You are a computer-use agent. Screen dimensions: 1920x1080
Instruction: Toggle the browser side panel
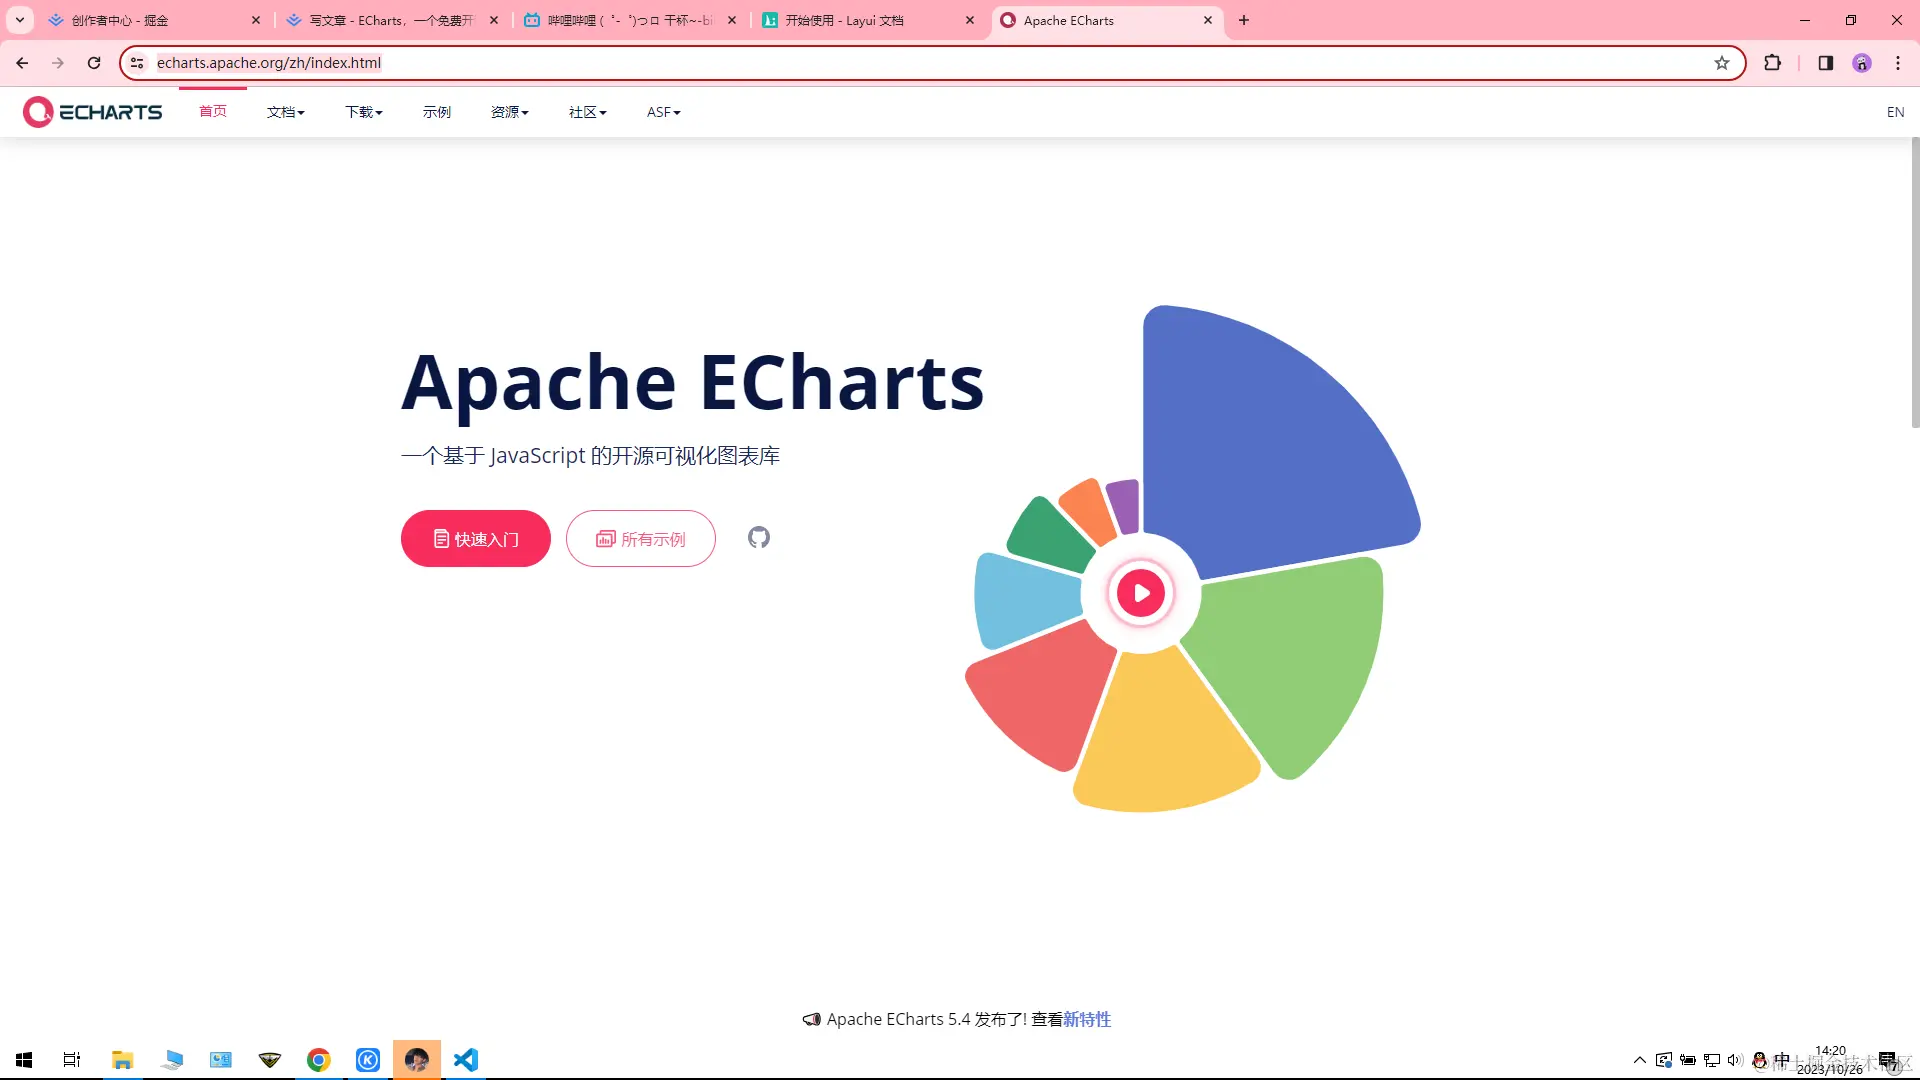point(1826,63)
